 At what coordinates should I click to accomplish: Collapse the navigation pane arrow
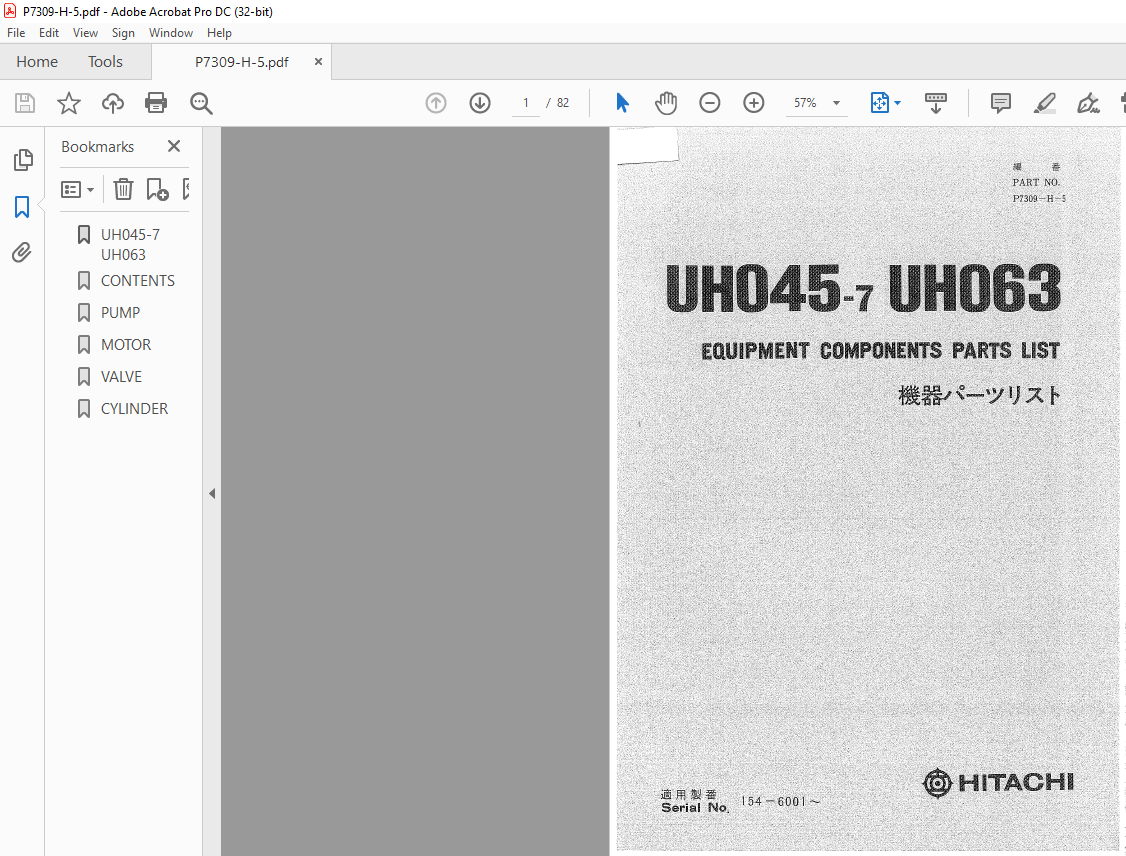point(212,493)
